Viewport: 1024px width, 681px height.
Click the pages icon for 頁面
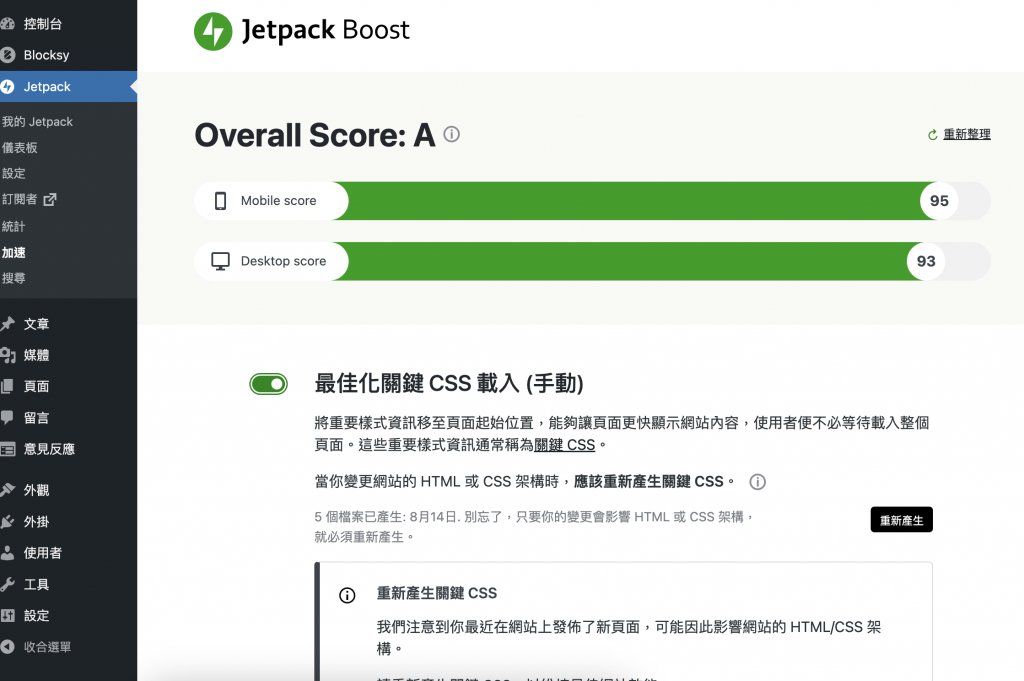7,386
